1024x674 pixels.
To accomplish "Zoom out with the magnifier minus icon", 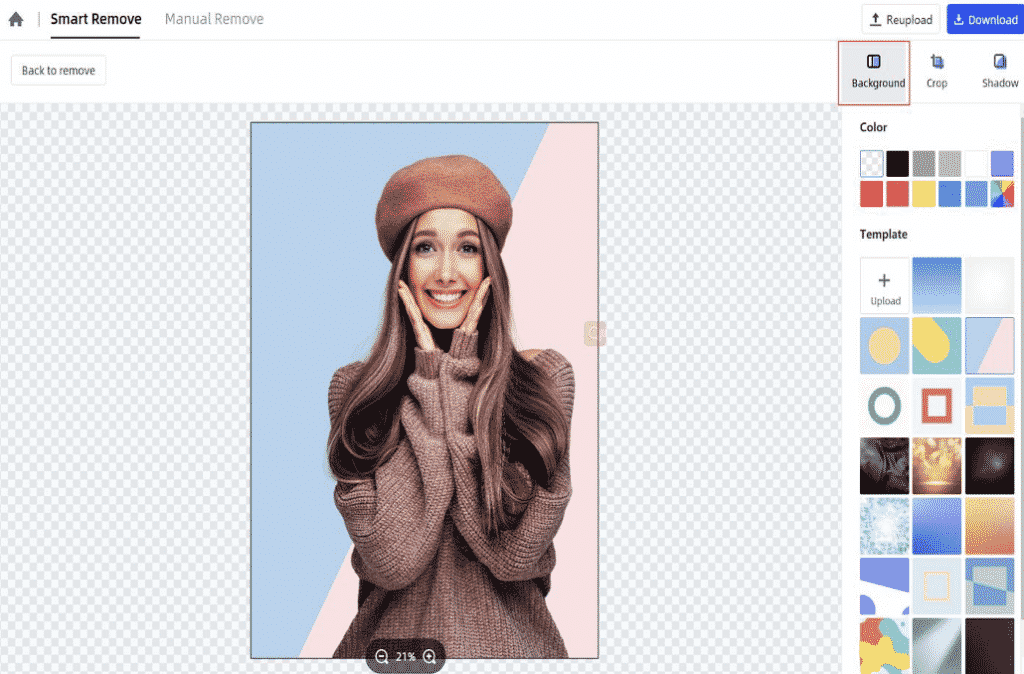I will [x=381, y=657].
